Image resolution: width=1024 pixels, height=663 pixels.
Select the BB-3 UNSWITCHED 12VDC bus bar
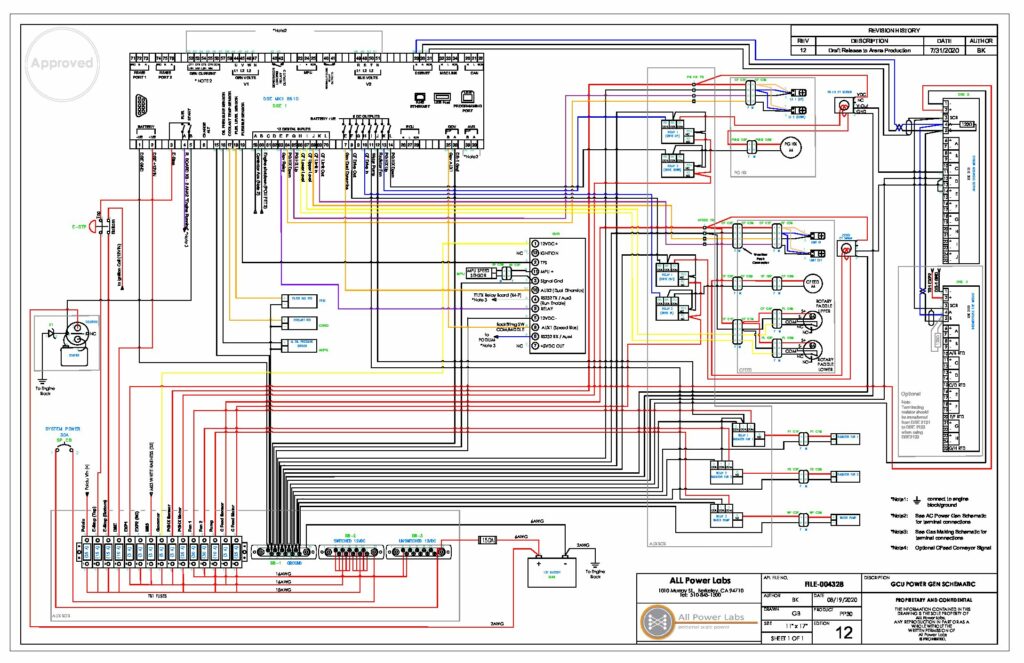point(419,552)
